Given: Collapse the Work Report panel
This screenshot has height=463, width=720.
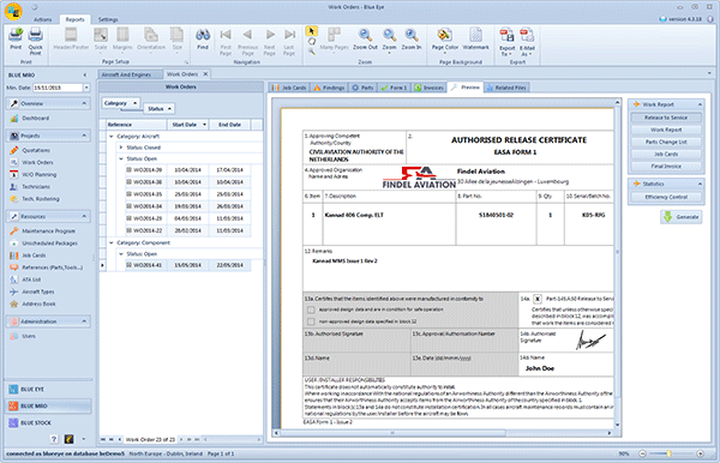Looking at the screenshot, I should 699,105.
